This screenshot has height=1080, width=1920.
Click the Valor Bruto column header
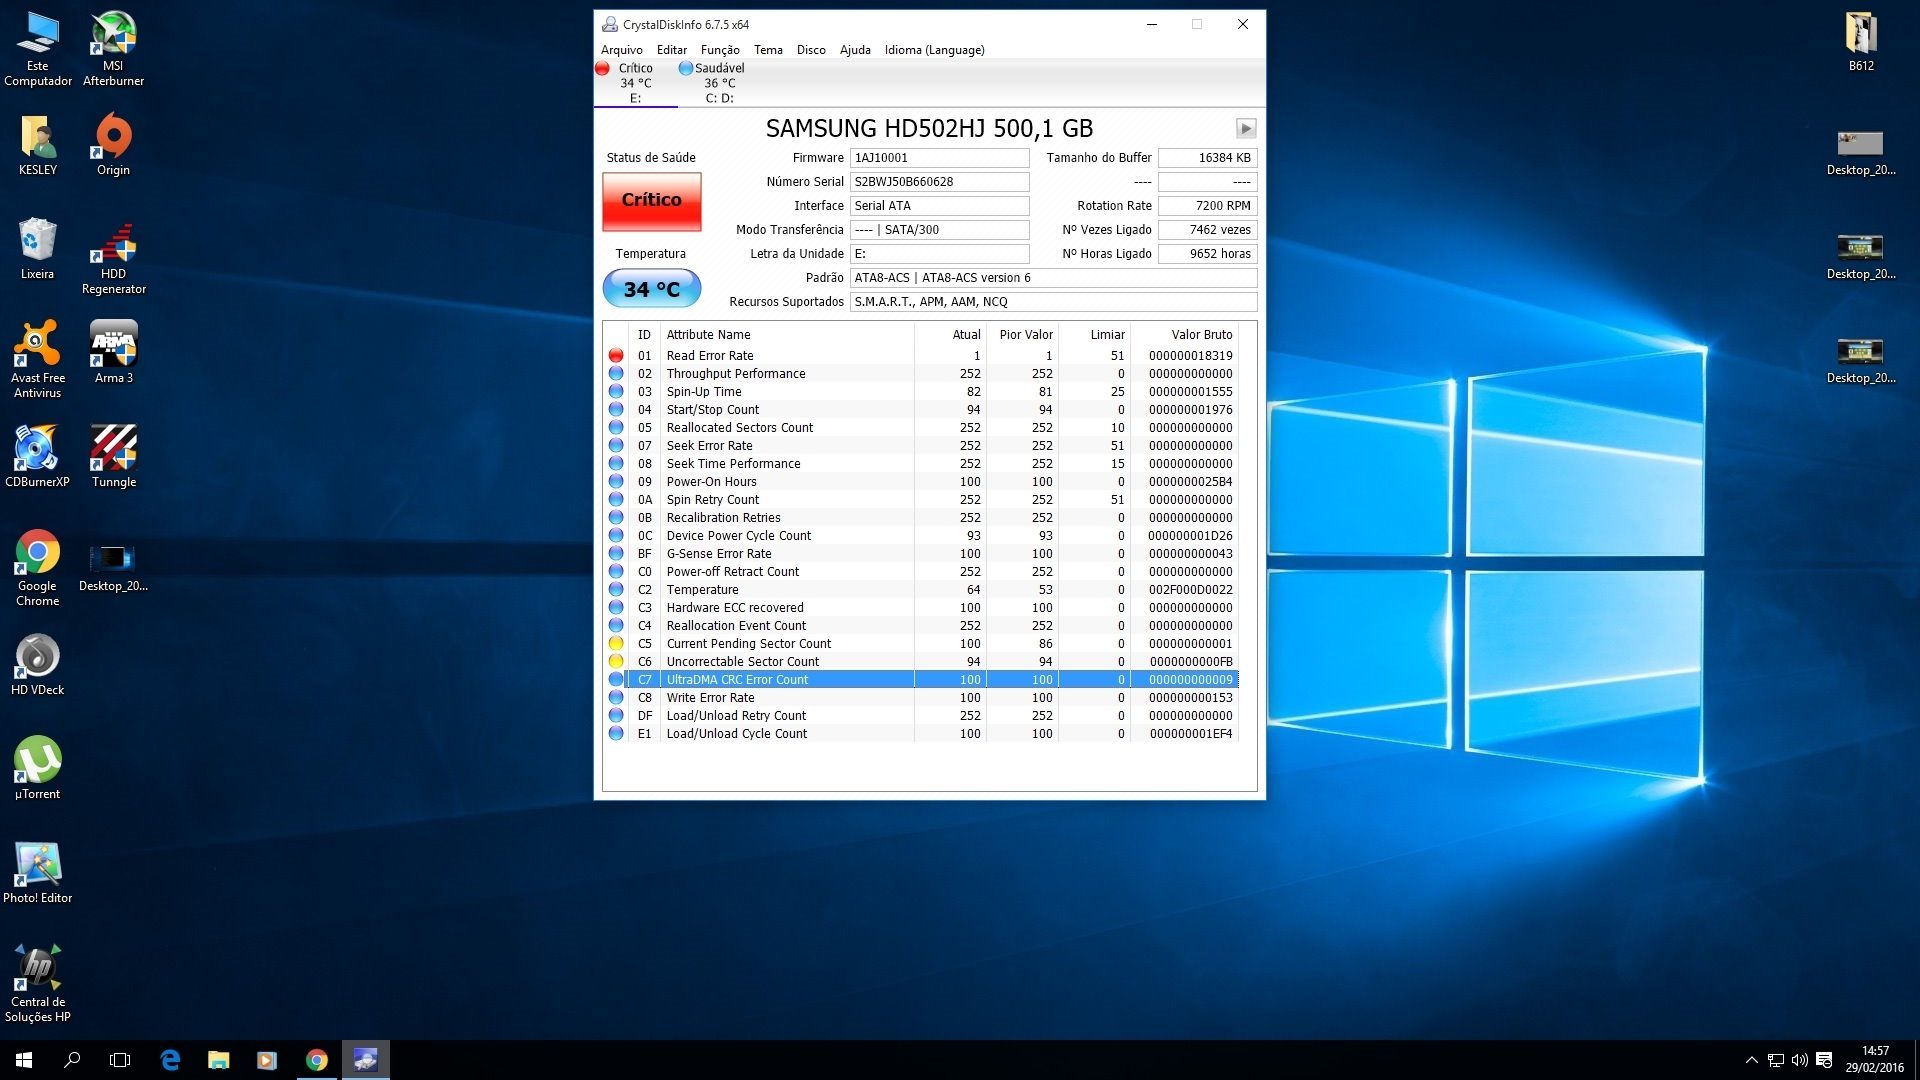pos(1184,335)
